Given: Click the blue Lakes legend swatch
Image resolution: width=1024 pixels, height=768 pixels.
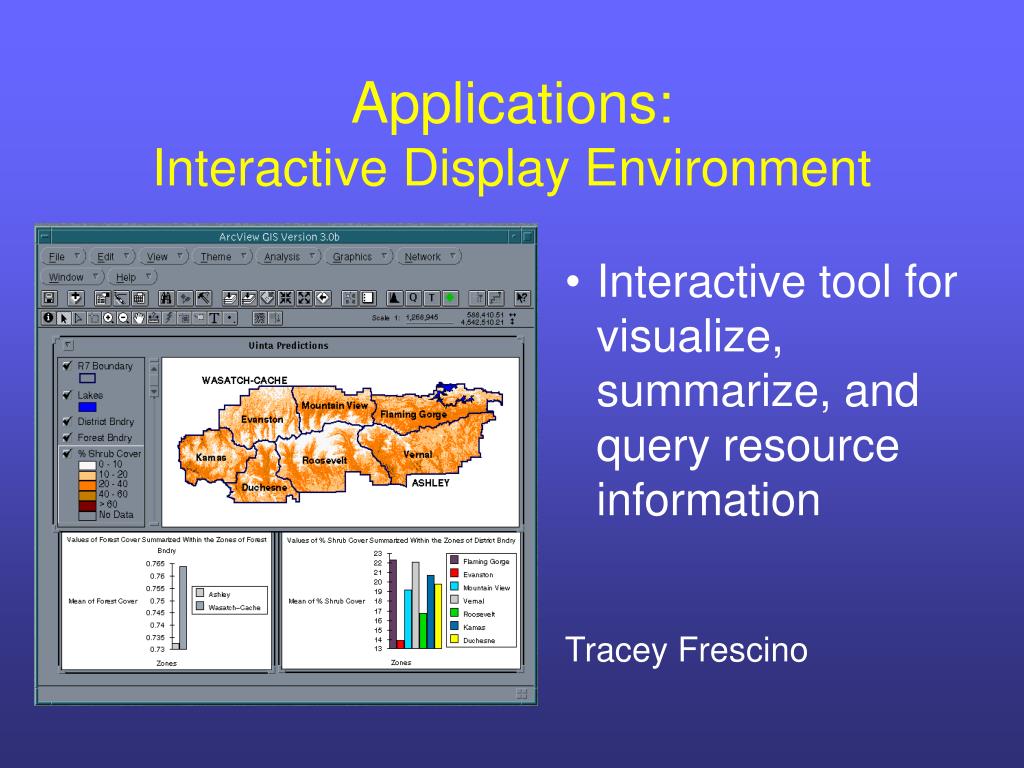Looking at the screenshot, I should click(88, 407).
